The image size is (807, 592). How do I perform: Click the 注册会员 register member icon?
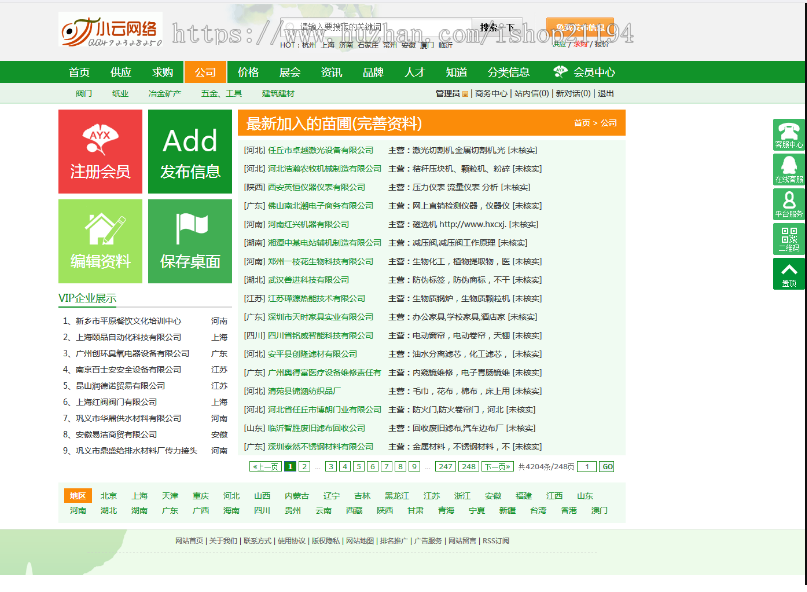[101, 150]
